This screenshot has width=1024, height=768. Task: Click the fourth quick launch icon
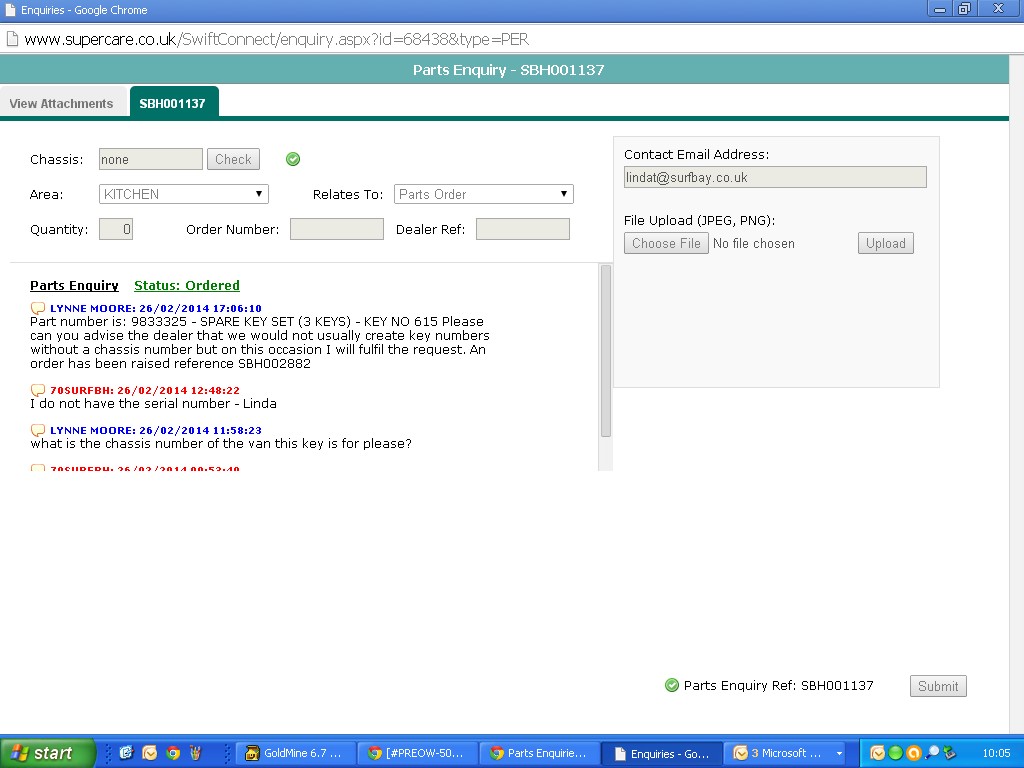tap(196, 753)
